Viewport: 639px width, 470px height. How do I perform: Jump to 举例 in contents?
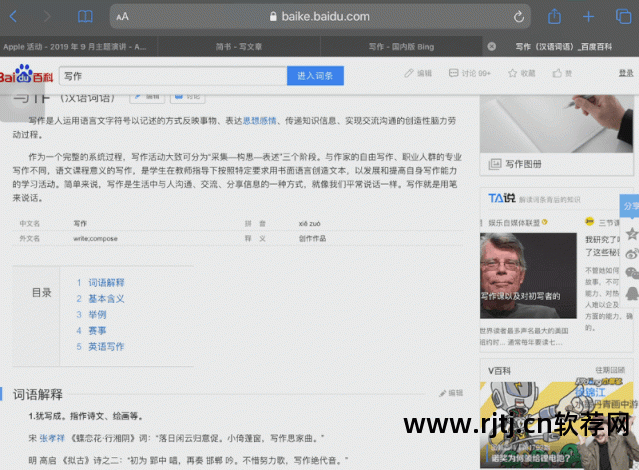click(x=97, y=314)
